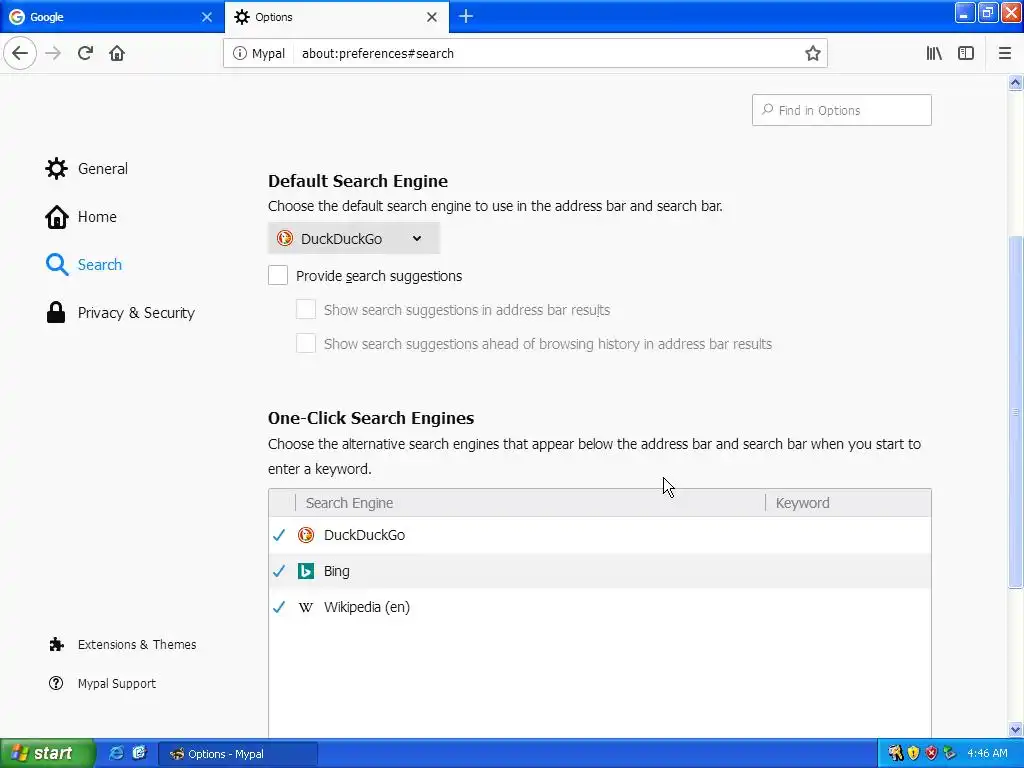Click the Mypal Support question mark icon

coord(56,683)
